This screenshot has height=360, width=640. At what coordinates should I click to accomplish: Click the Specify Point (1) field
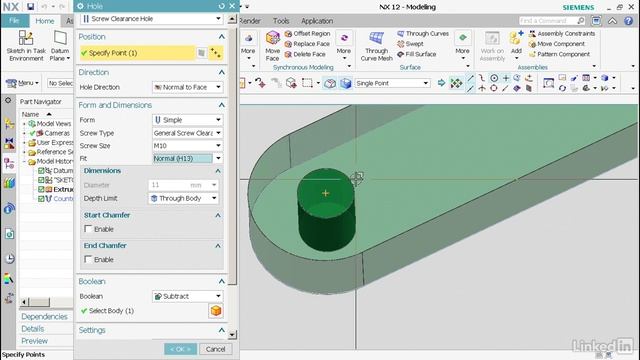click(138, 53)
